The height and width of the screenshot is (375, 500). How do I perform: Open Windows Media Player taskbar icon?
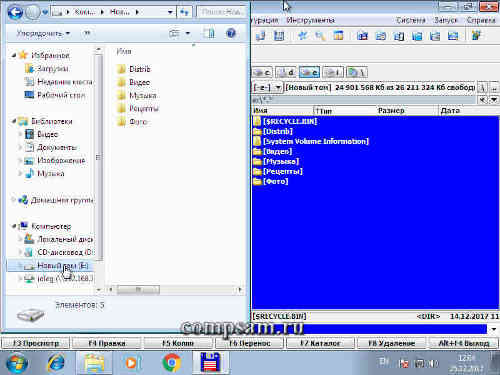coord(132,363)
